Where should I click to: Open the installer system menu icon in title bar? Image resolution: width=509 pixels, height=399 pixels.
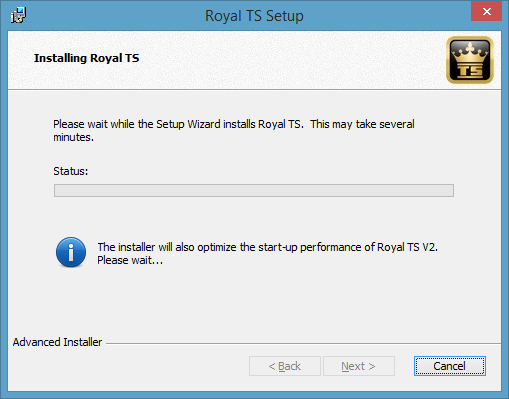[x=18, y=15]
